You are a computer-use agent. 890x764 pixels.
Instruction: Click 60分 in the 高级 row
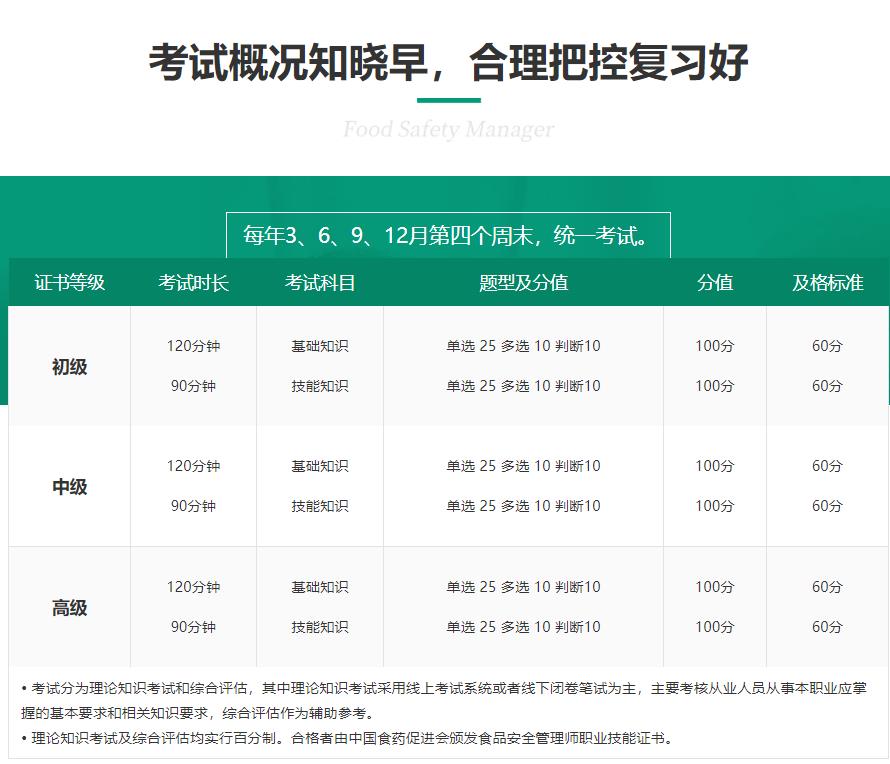pos(826,585)
